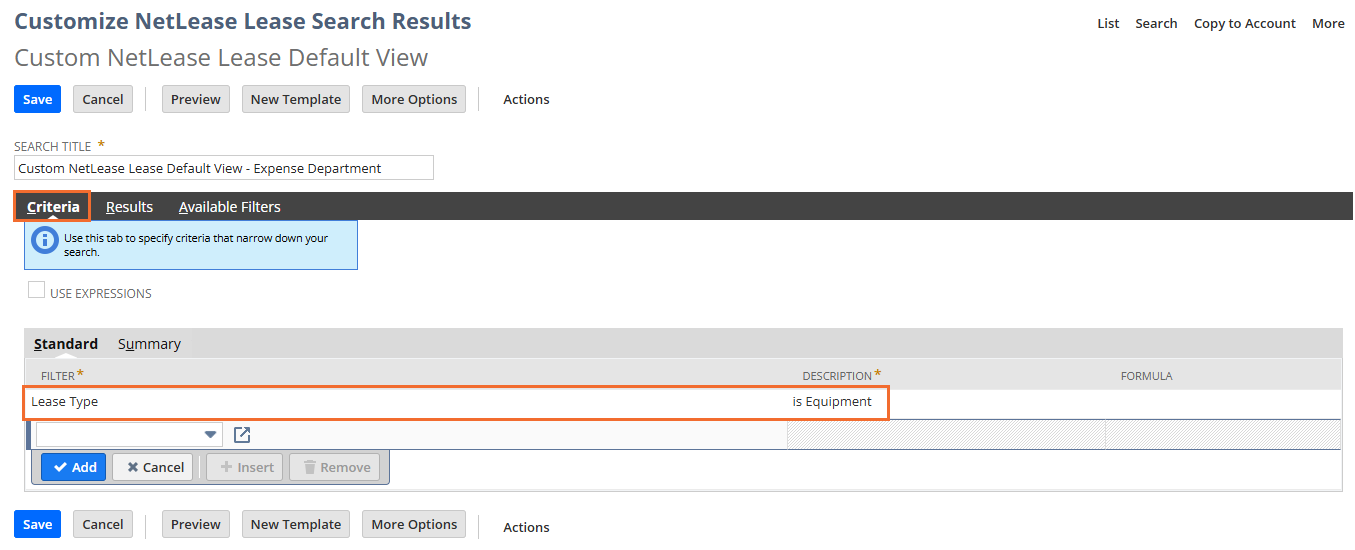Open the Copy to Account link

pos(1244,23)
